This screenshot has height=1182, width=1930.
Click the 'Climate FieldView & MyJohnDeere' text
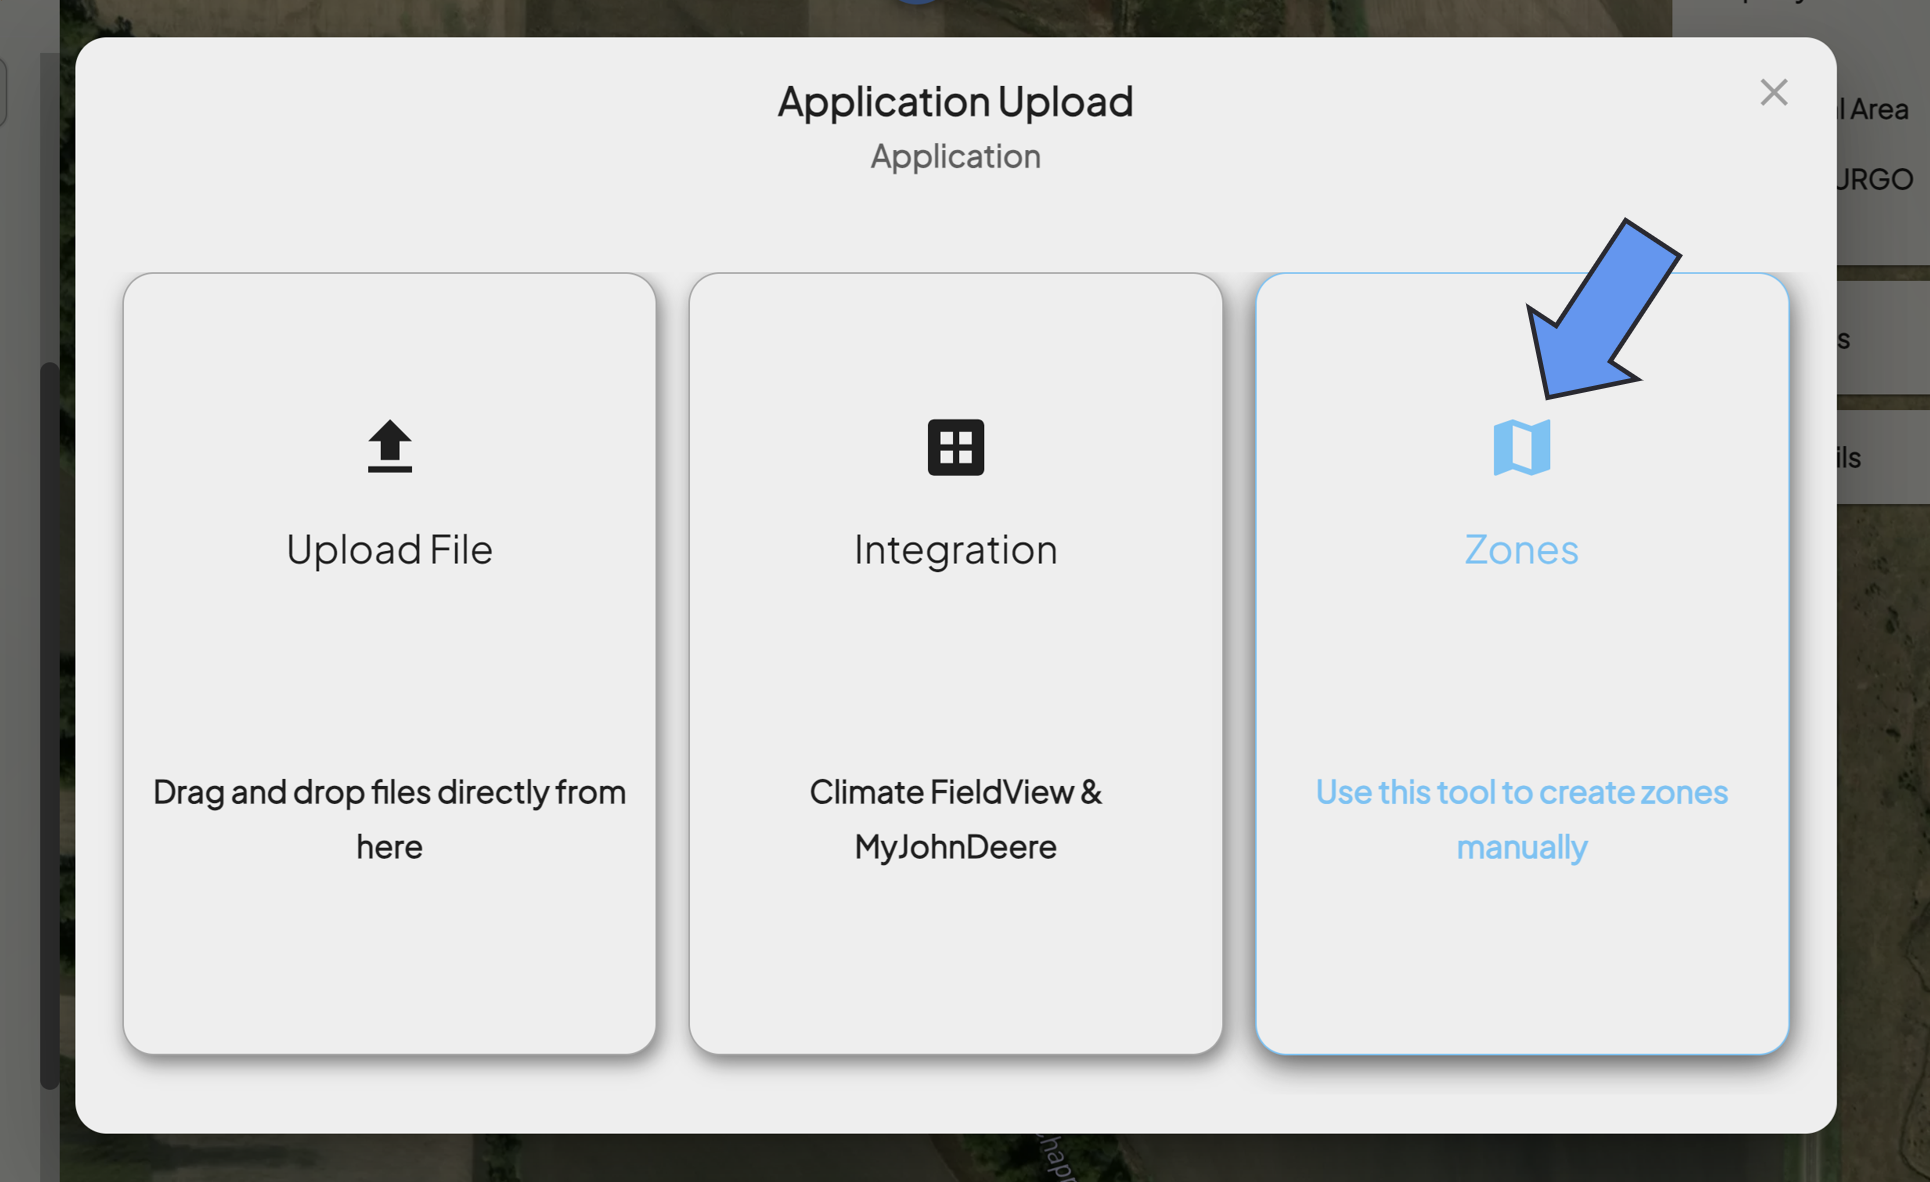(955, 819)
